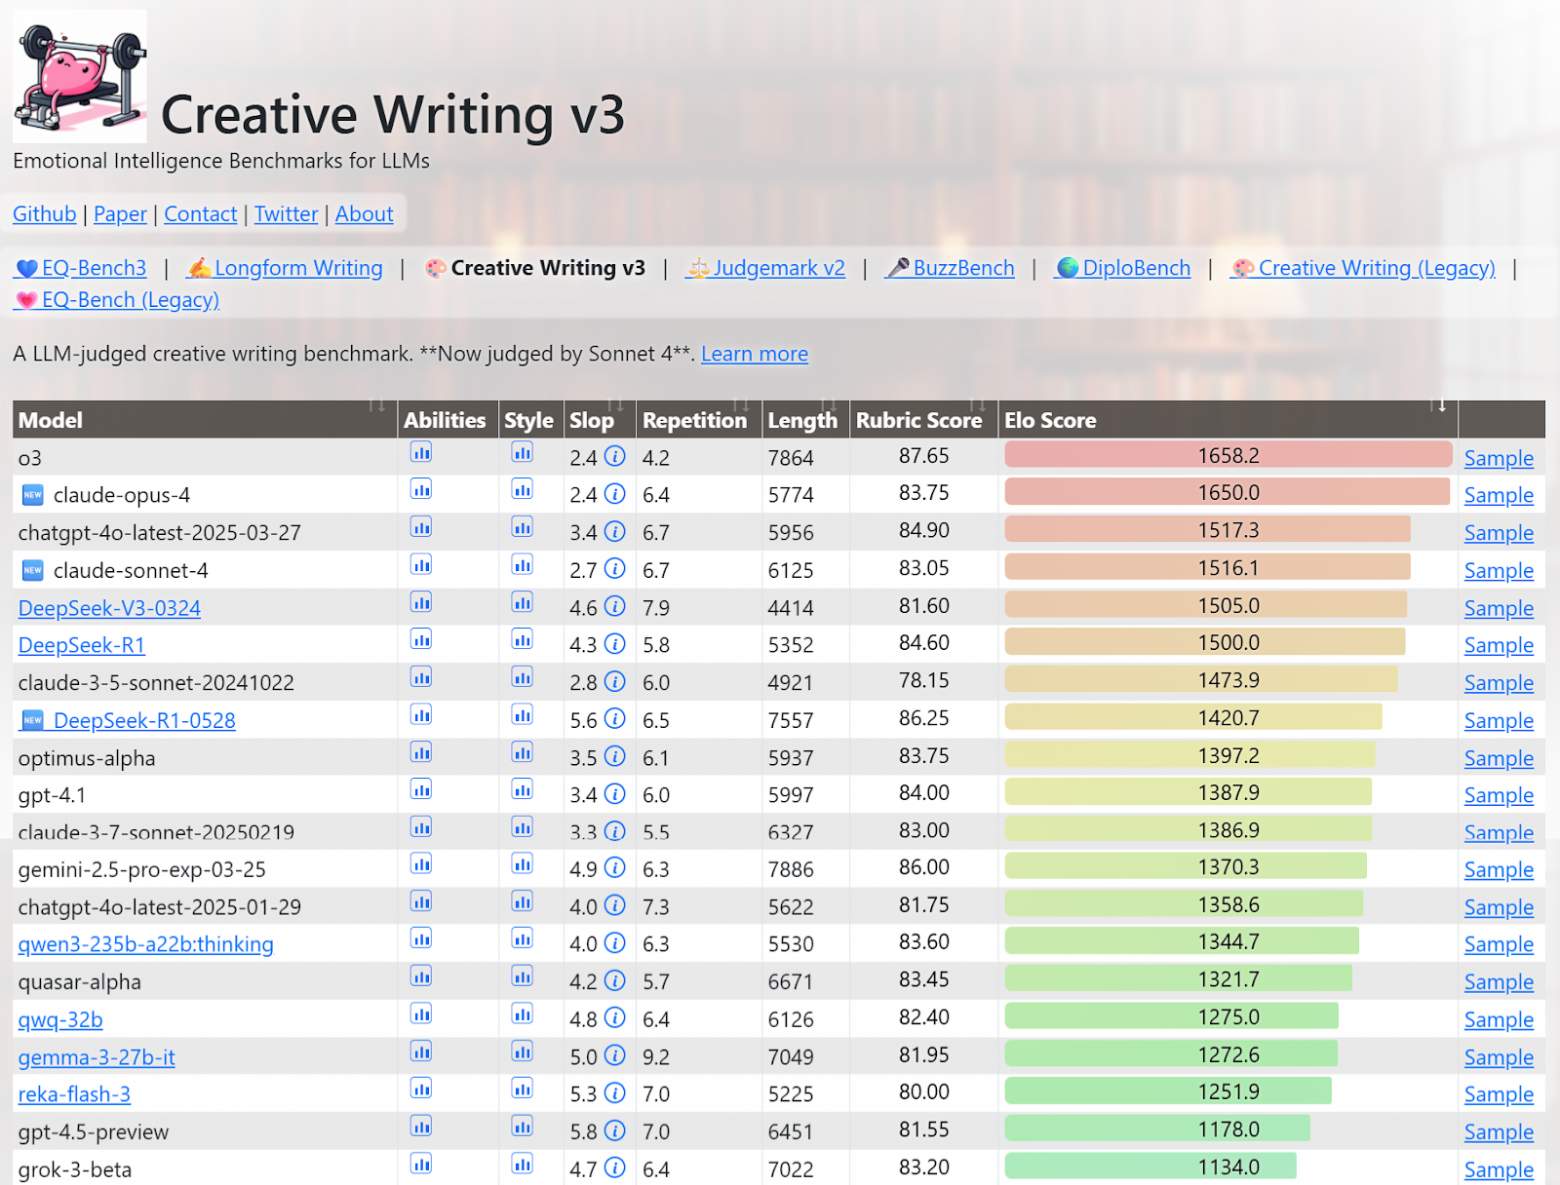Open Style chart for claude-opus-4
The image size is (1560, 1185).
click(522, 490)
